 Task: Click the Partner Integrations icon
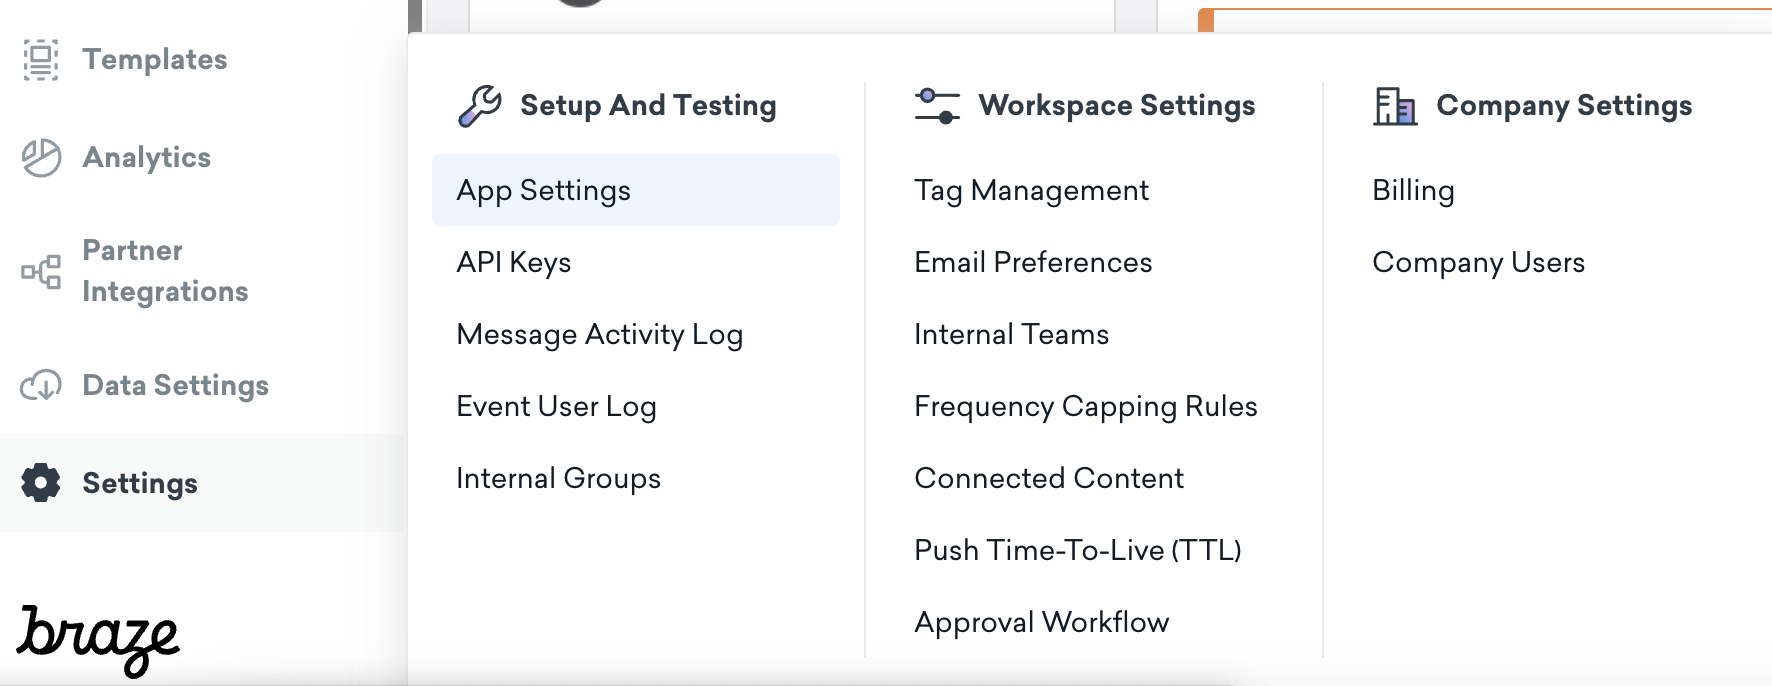pos(41,271)
